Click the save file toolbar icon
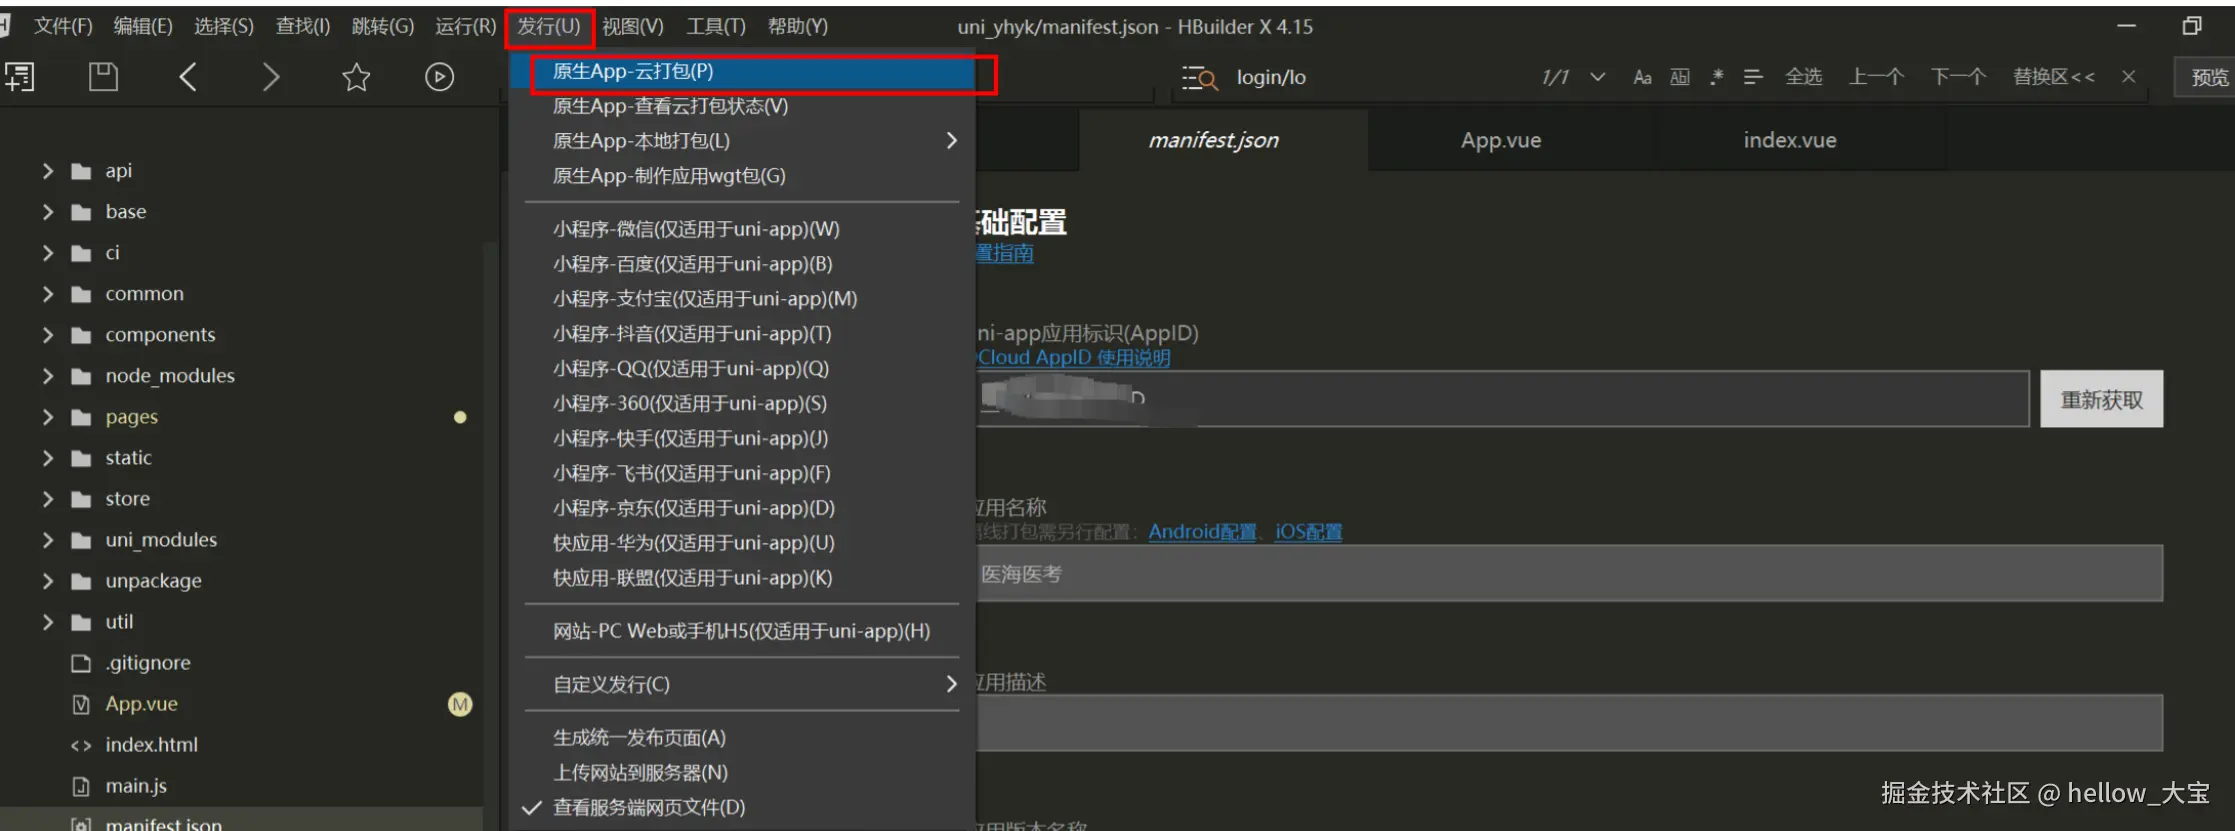2235x831 pixels. [103, 77]
